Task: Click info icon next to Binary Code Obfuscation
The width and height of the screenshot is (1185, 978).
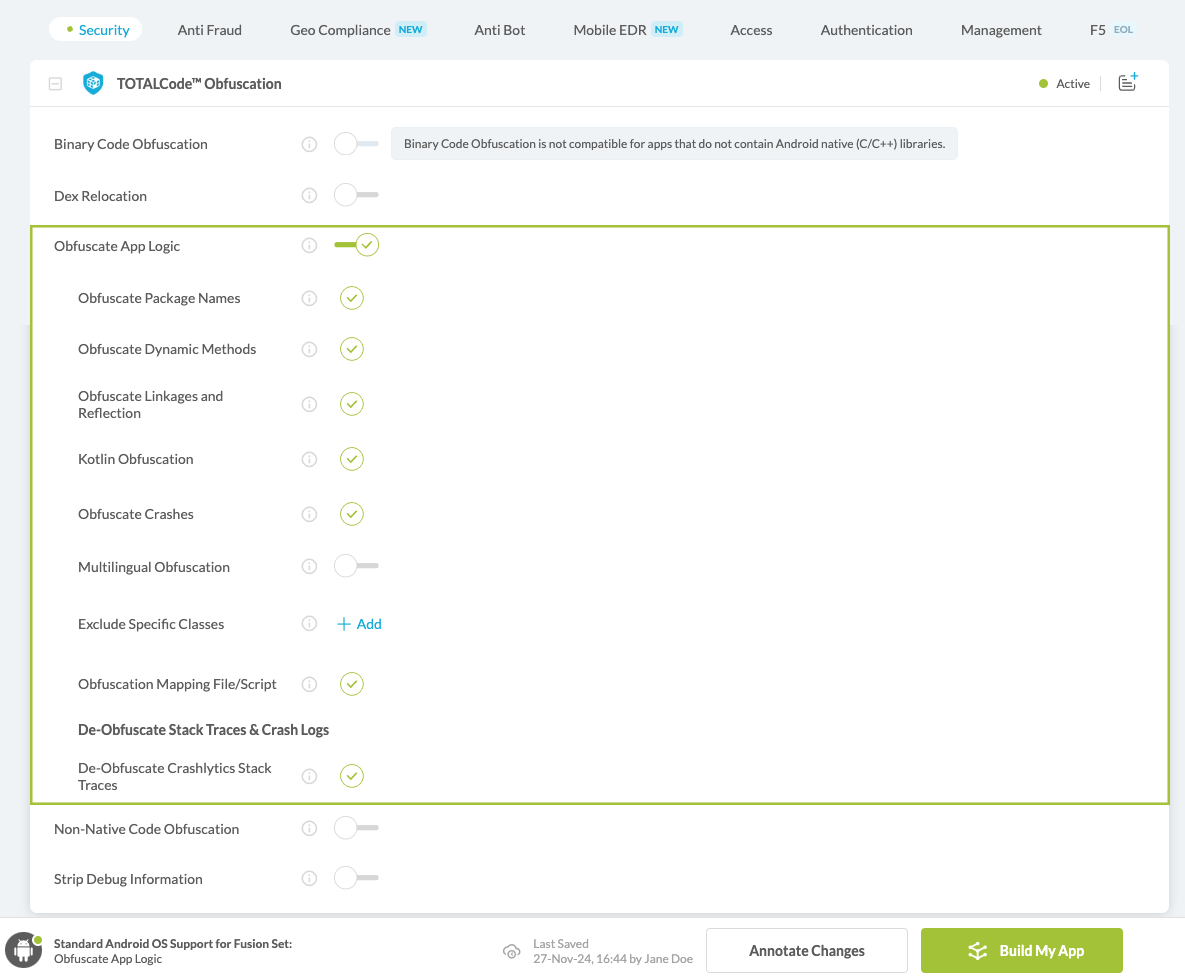Action: [309, 144]
